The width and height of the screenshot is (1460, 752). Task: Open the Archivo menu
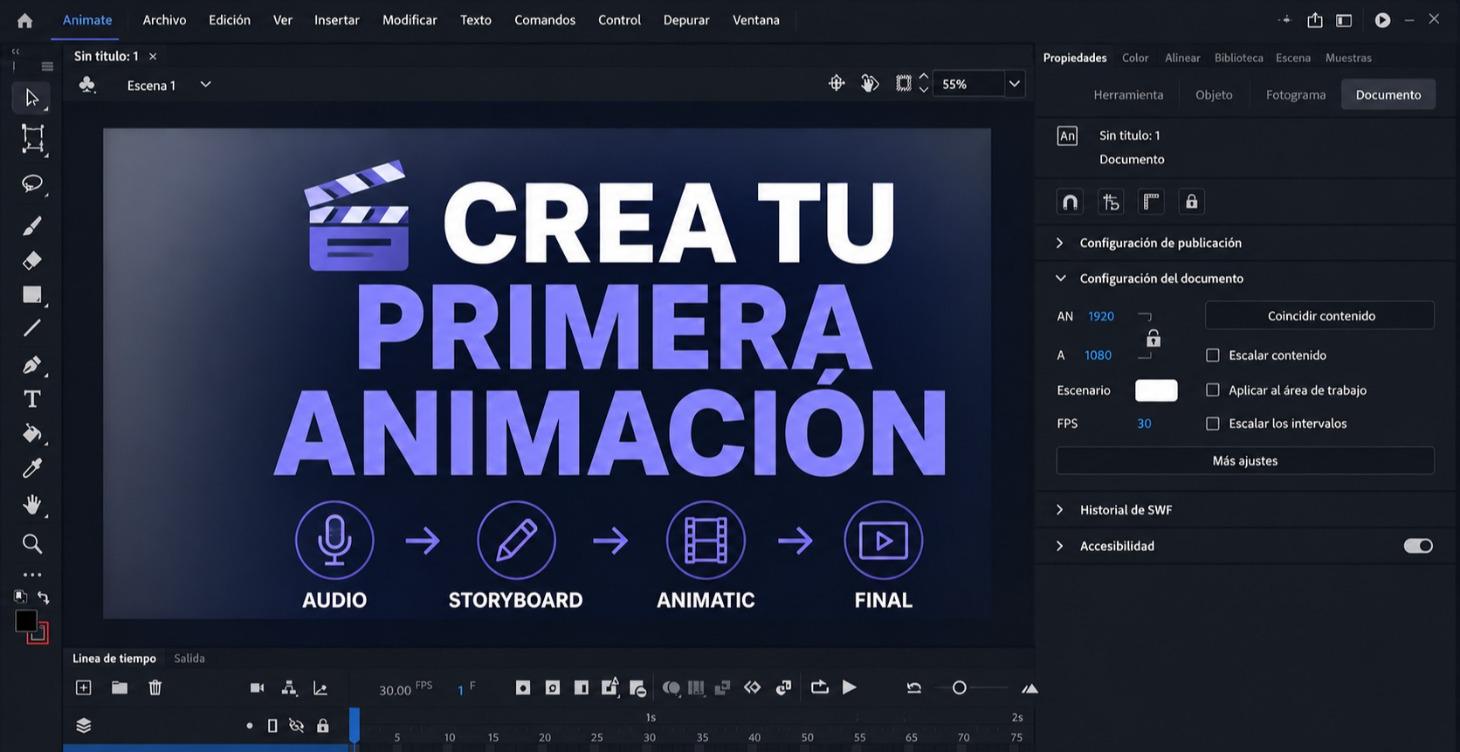(164, 20)
